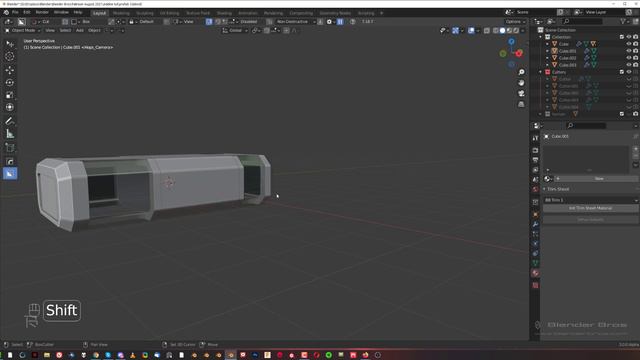This screenshot has width=640, height=360.
Task: Open the Particles properties tab
Action: click(x=536, y=234)
